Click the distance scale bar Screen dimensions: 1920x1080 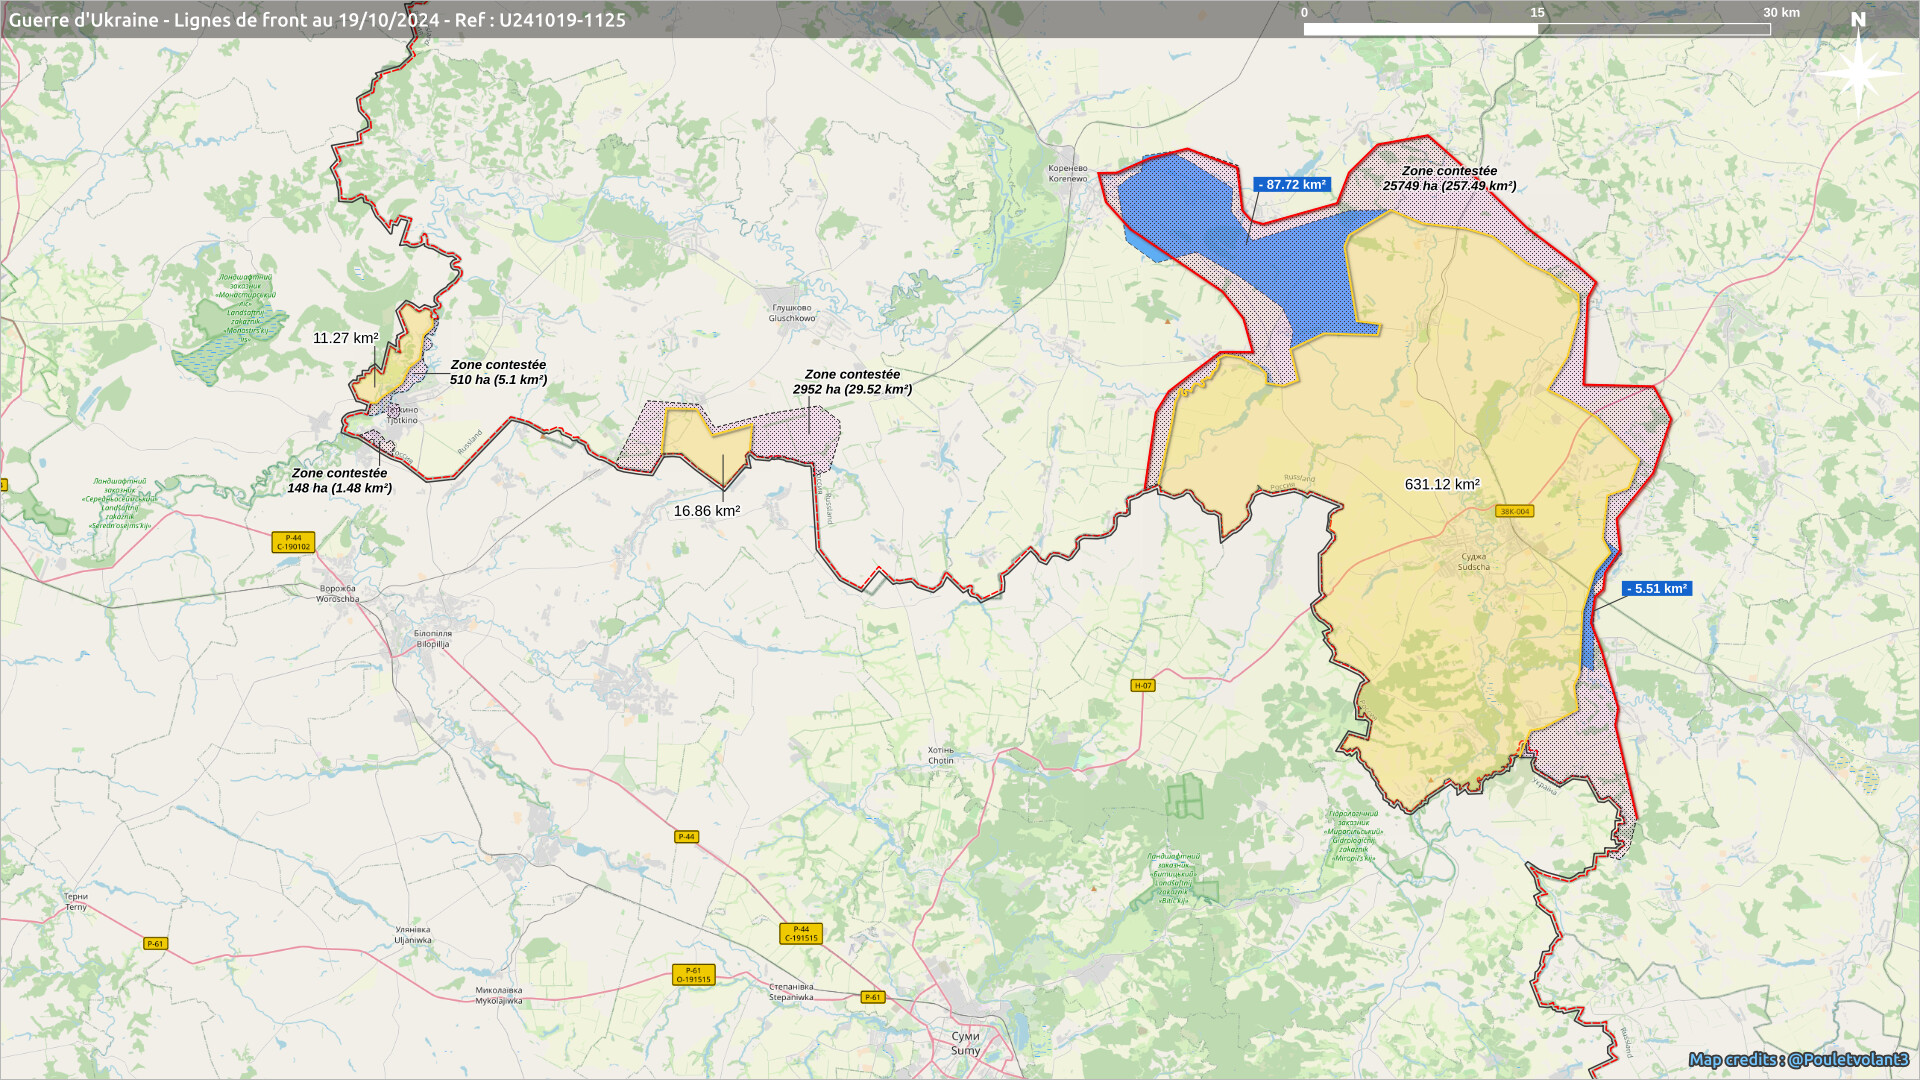1536,29
